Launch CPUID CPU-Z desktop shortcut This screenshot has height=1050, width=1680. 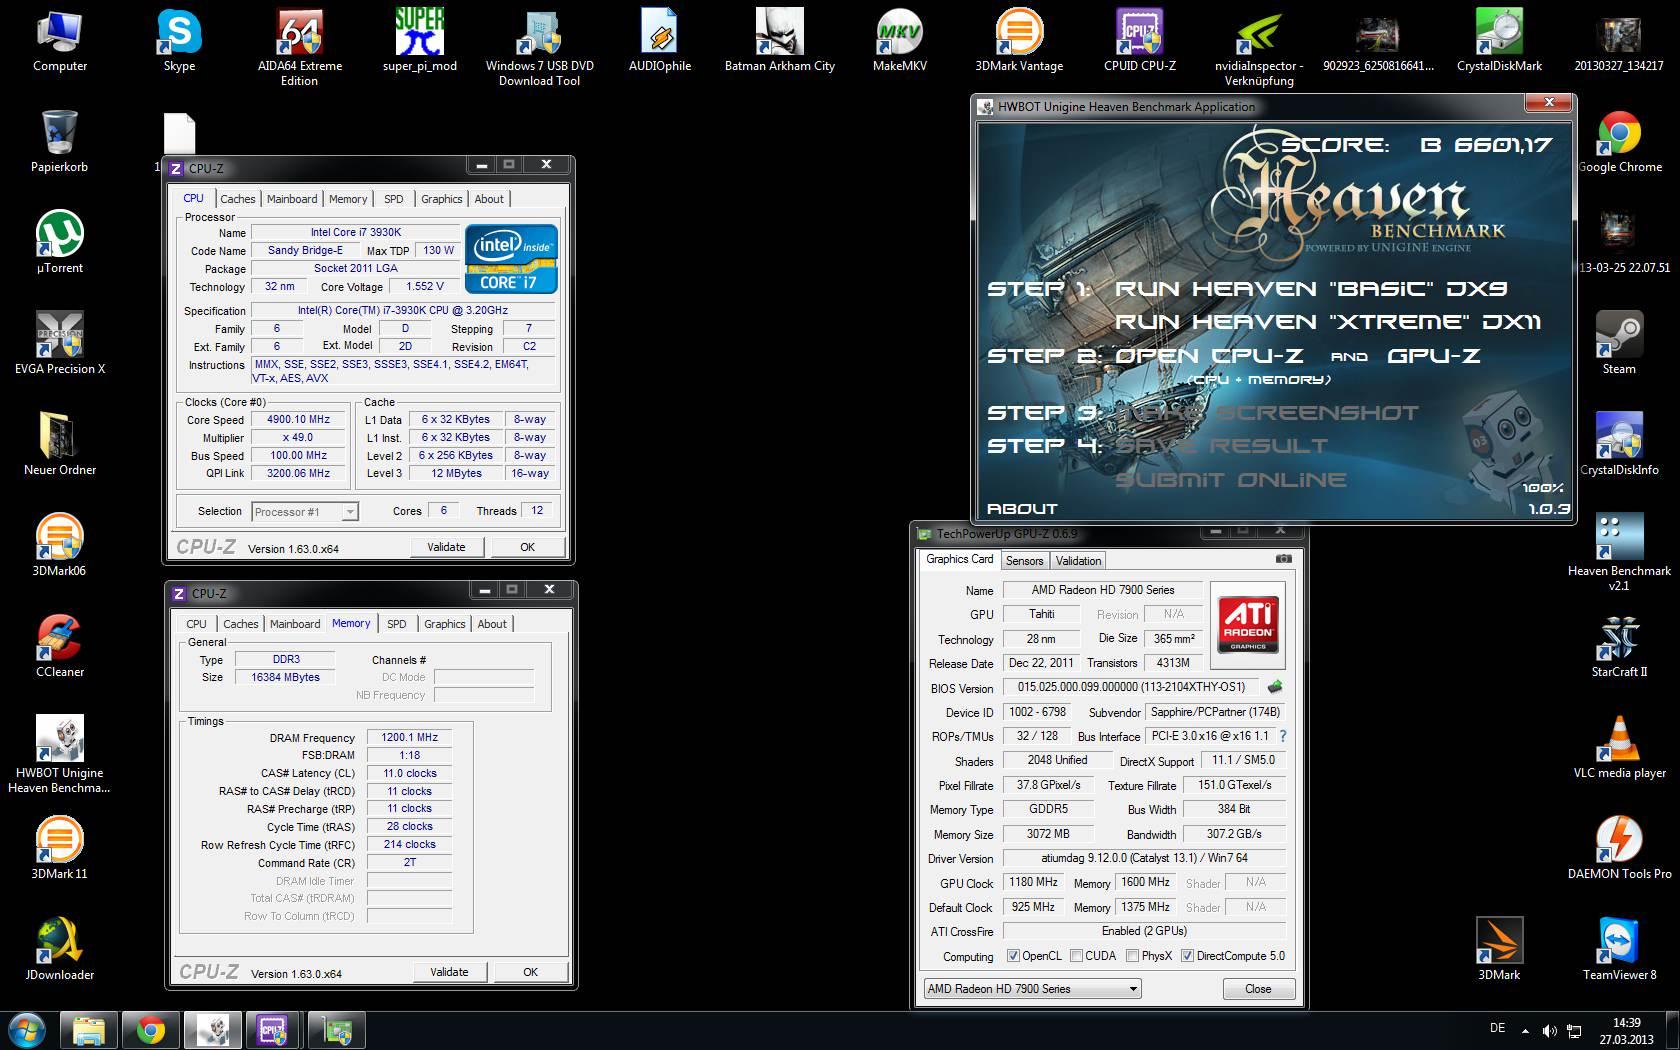[1140, 40]
